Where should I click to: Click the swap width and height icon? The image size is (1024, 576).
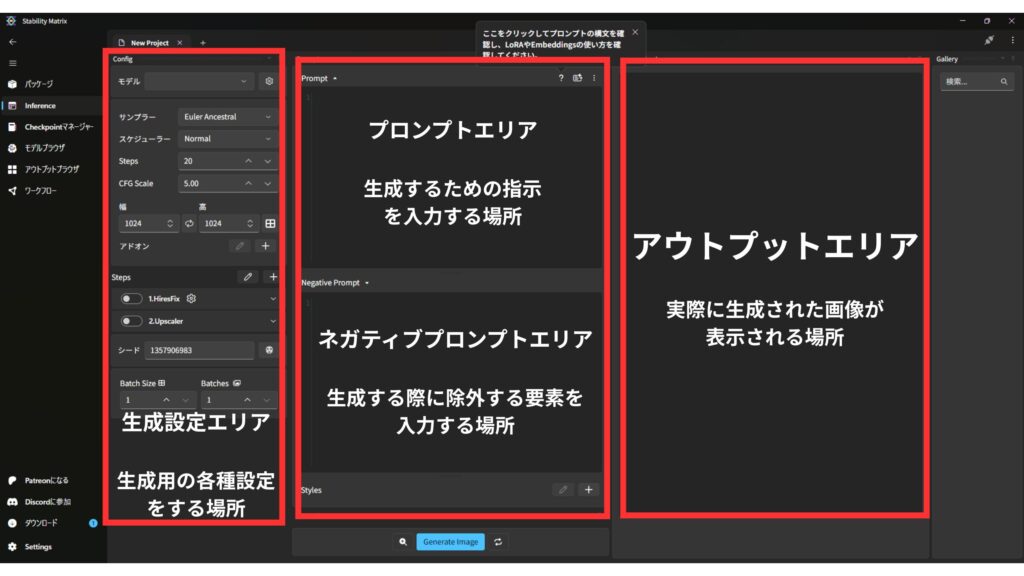point(189,224)
